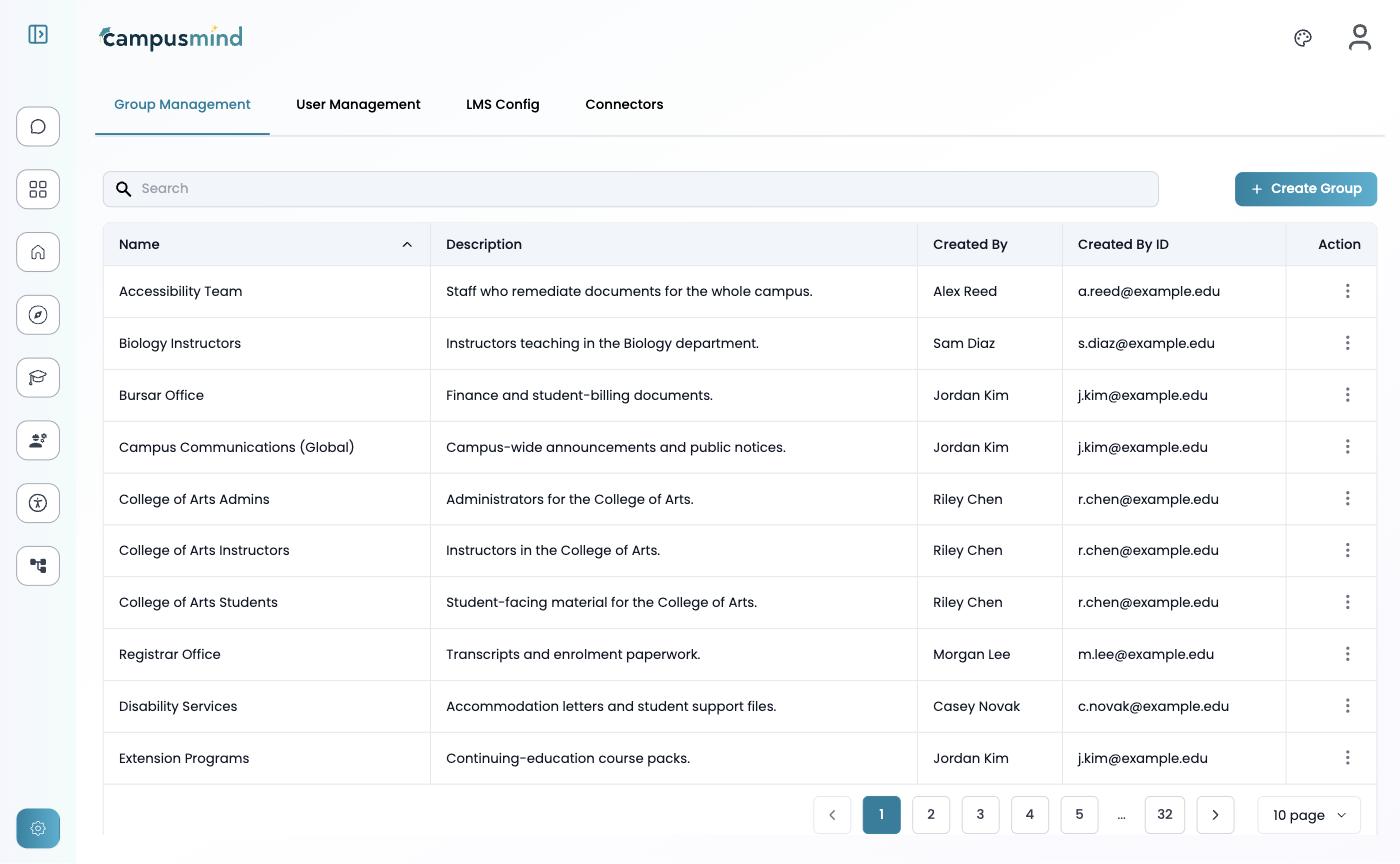
Task: Focus the Search input field
Action: 631,189
